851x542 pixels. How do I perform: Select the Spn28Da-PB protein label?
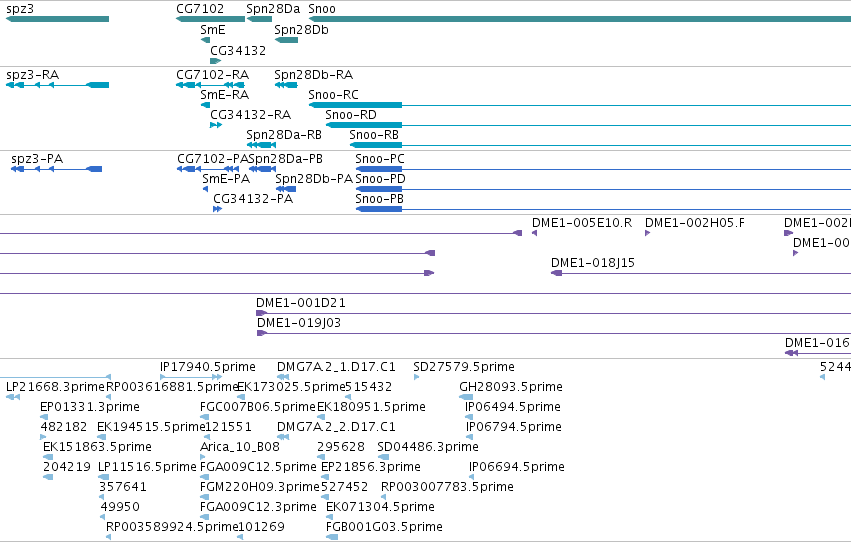(x=285, y=159)
